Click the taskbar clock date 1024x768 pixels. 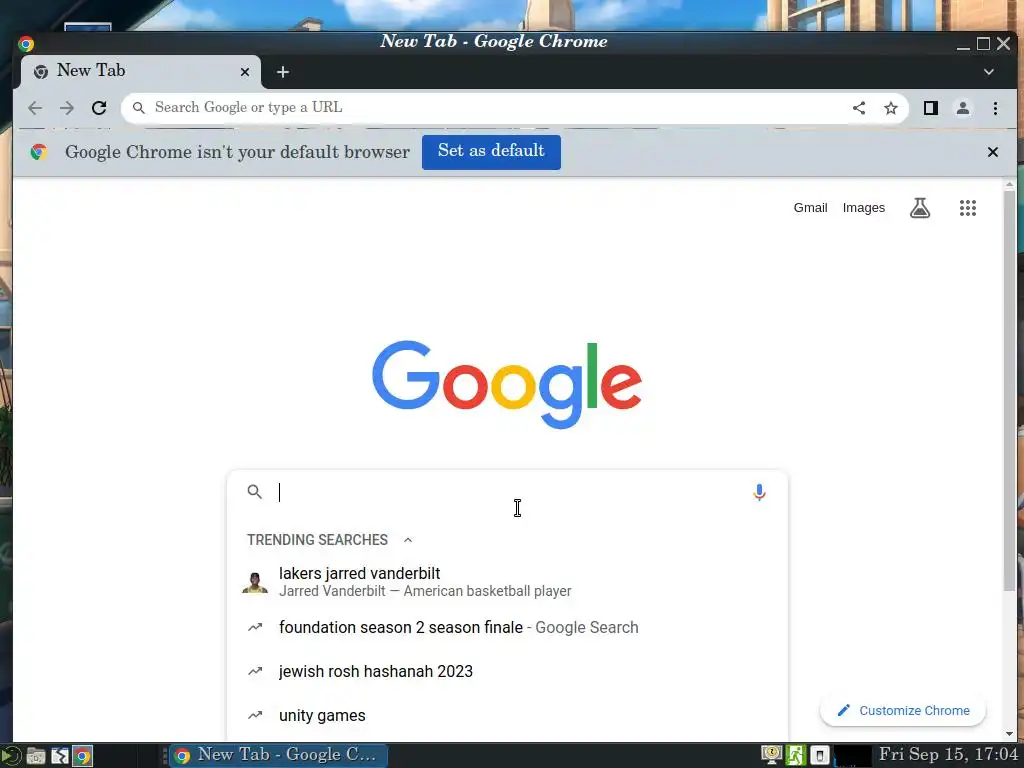[x=948, y=754]
